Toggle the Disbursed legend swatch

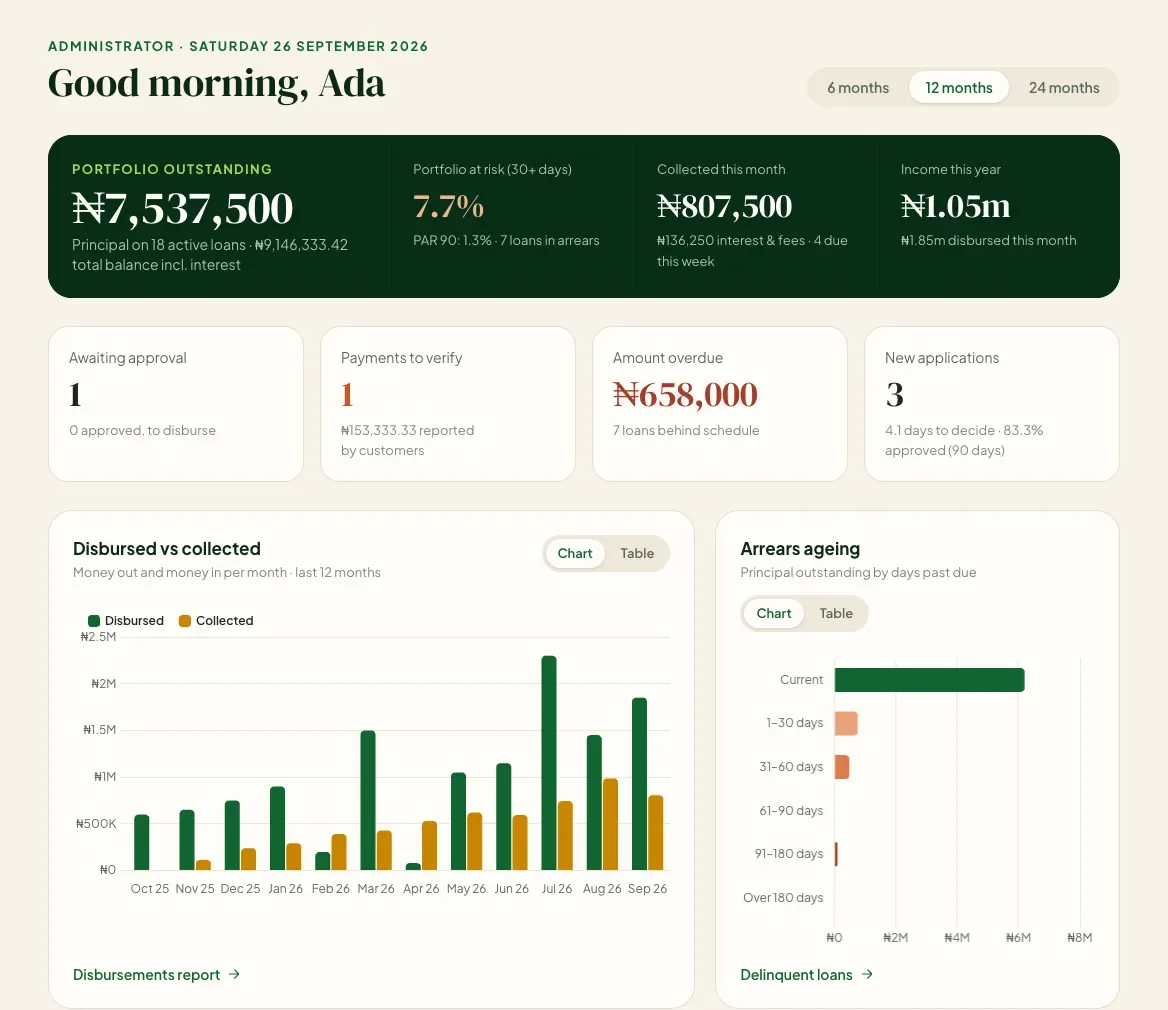click(x=94, y=621)
